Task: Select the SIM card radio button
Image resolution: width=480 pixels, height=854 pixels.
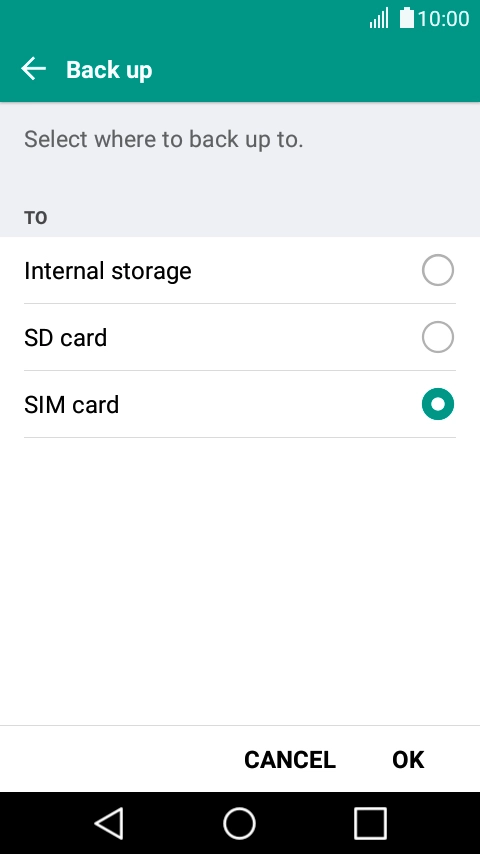Action: (x=438, y=404)
